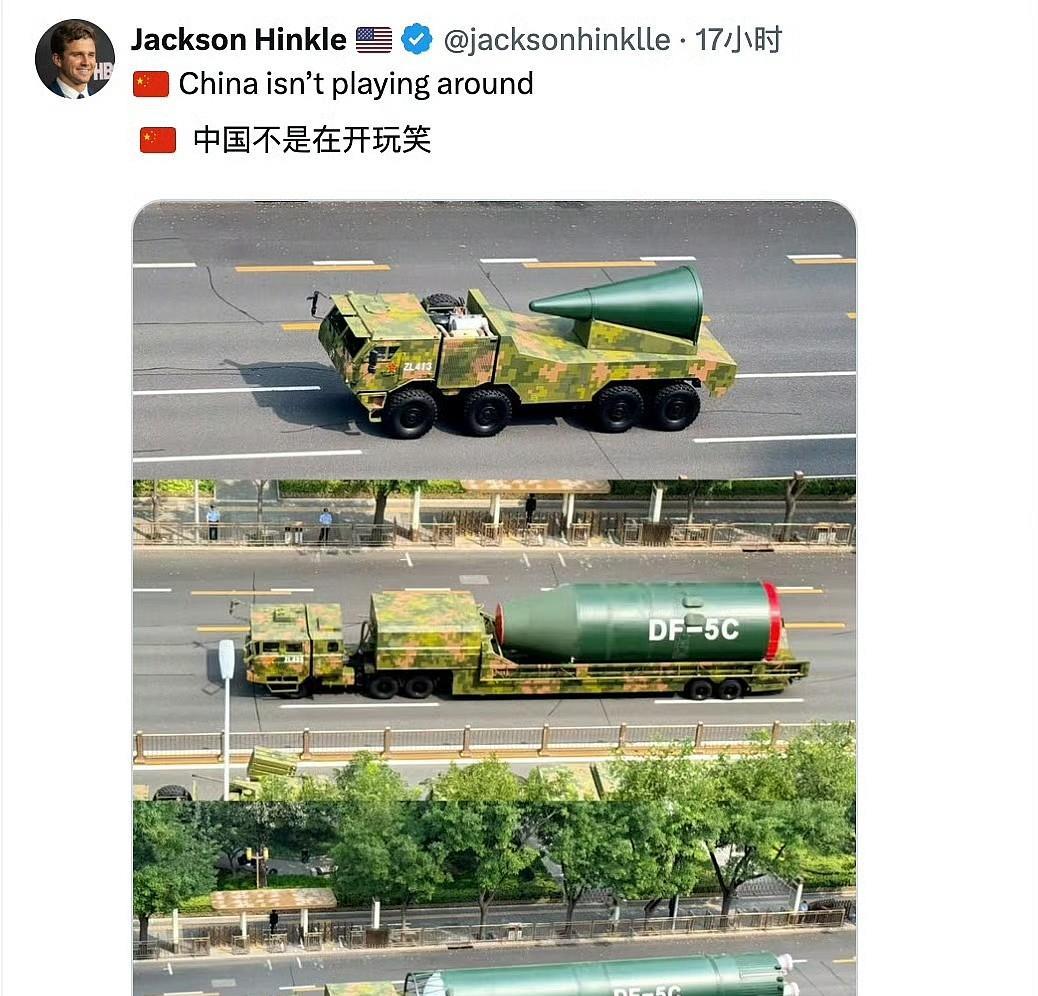Open the bottom photo with the tree-lined street
This screenshot has width=1038, height=996.
(x=494, y=898)
